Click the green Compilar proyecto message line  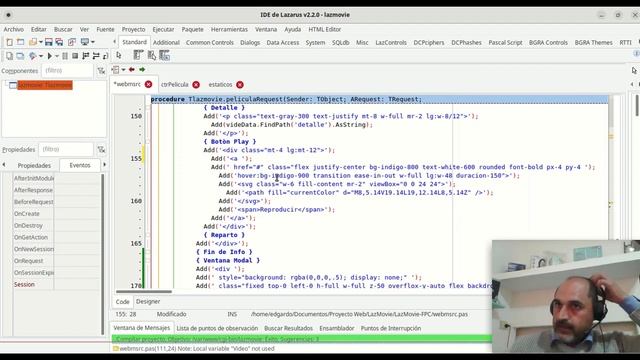pyautogui.click(x=302, y=339)
